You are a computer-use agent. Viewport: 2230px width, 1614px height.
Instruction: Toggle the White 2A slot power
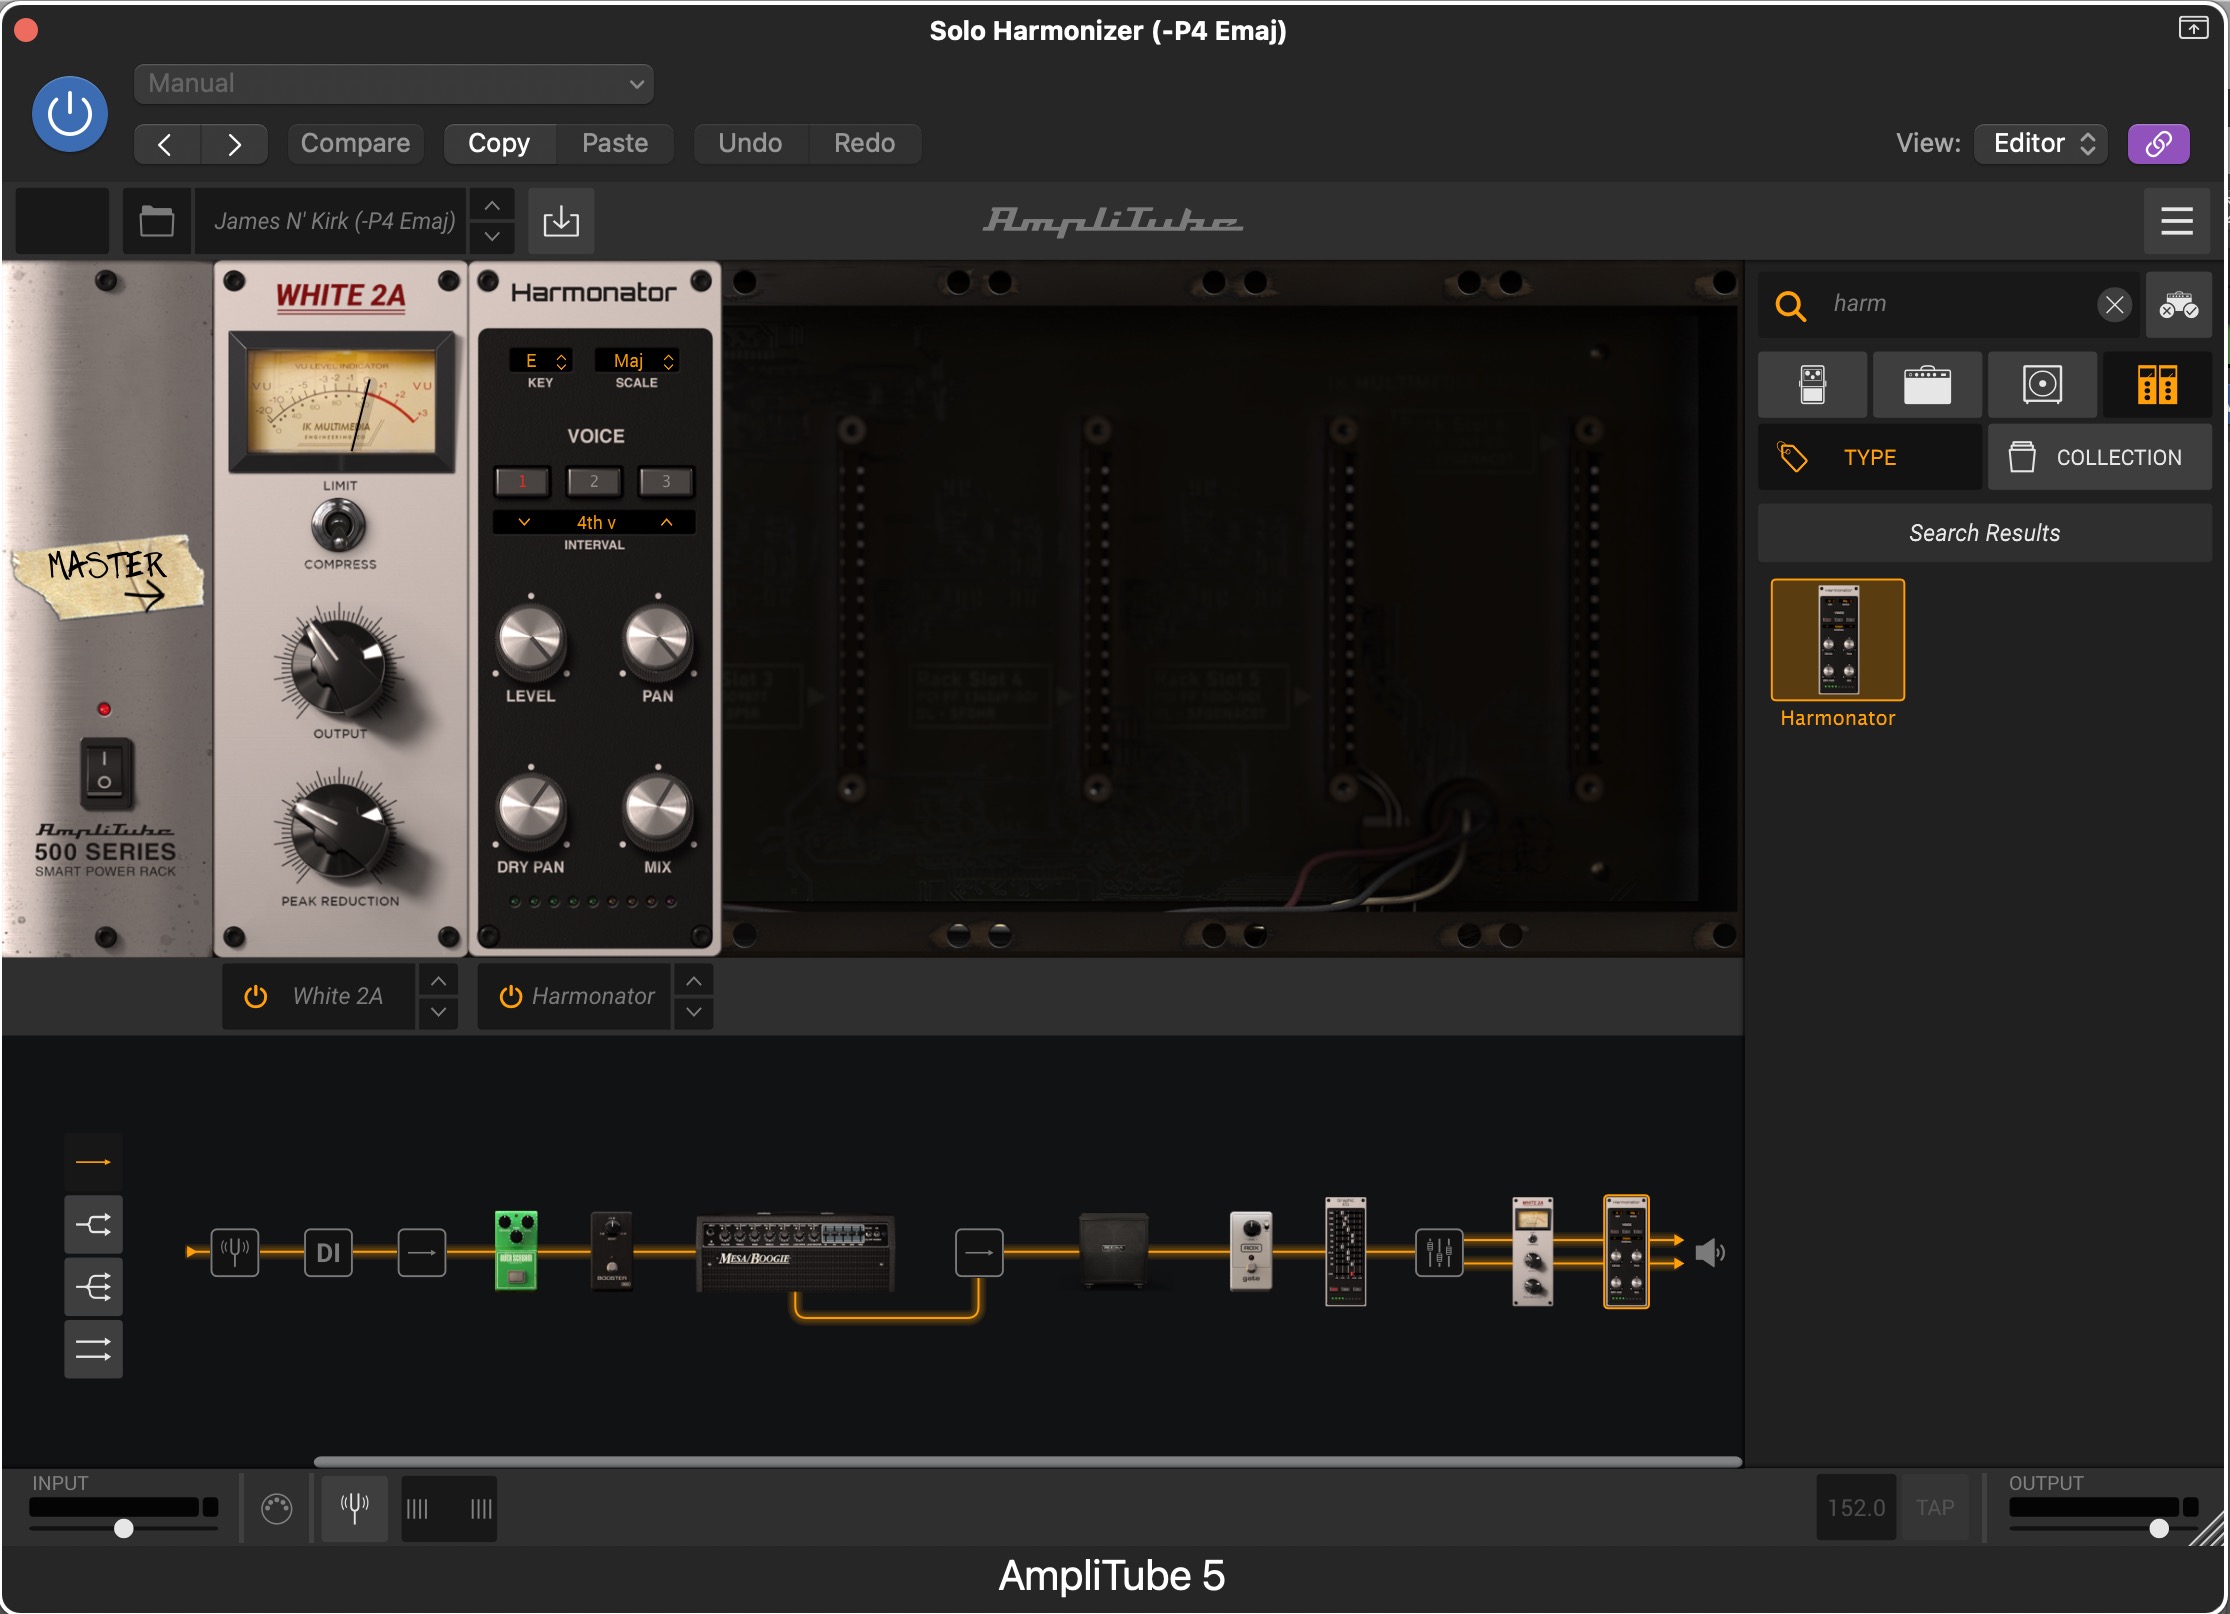click(x=256, y=996)
